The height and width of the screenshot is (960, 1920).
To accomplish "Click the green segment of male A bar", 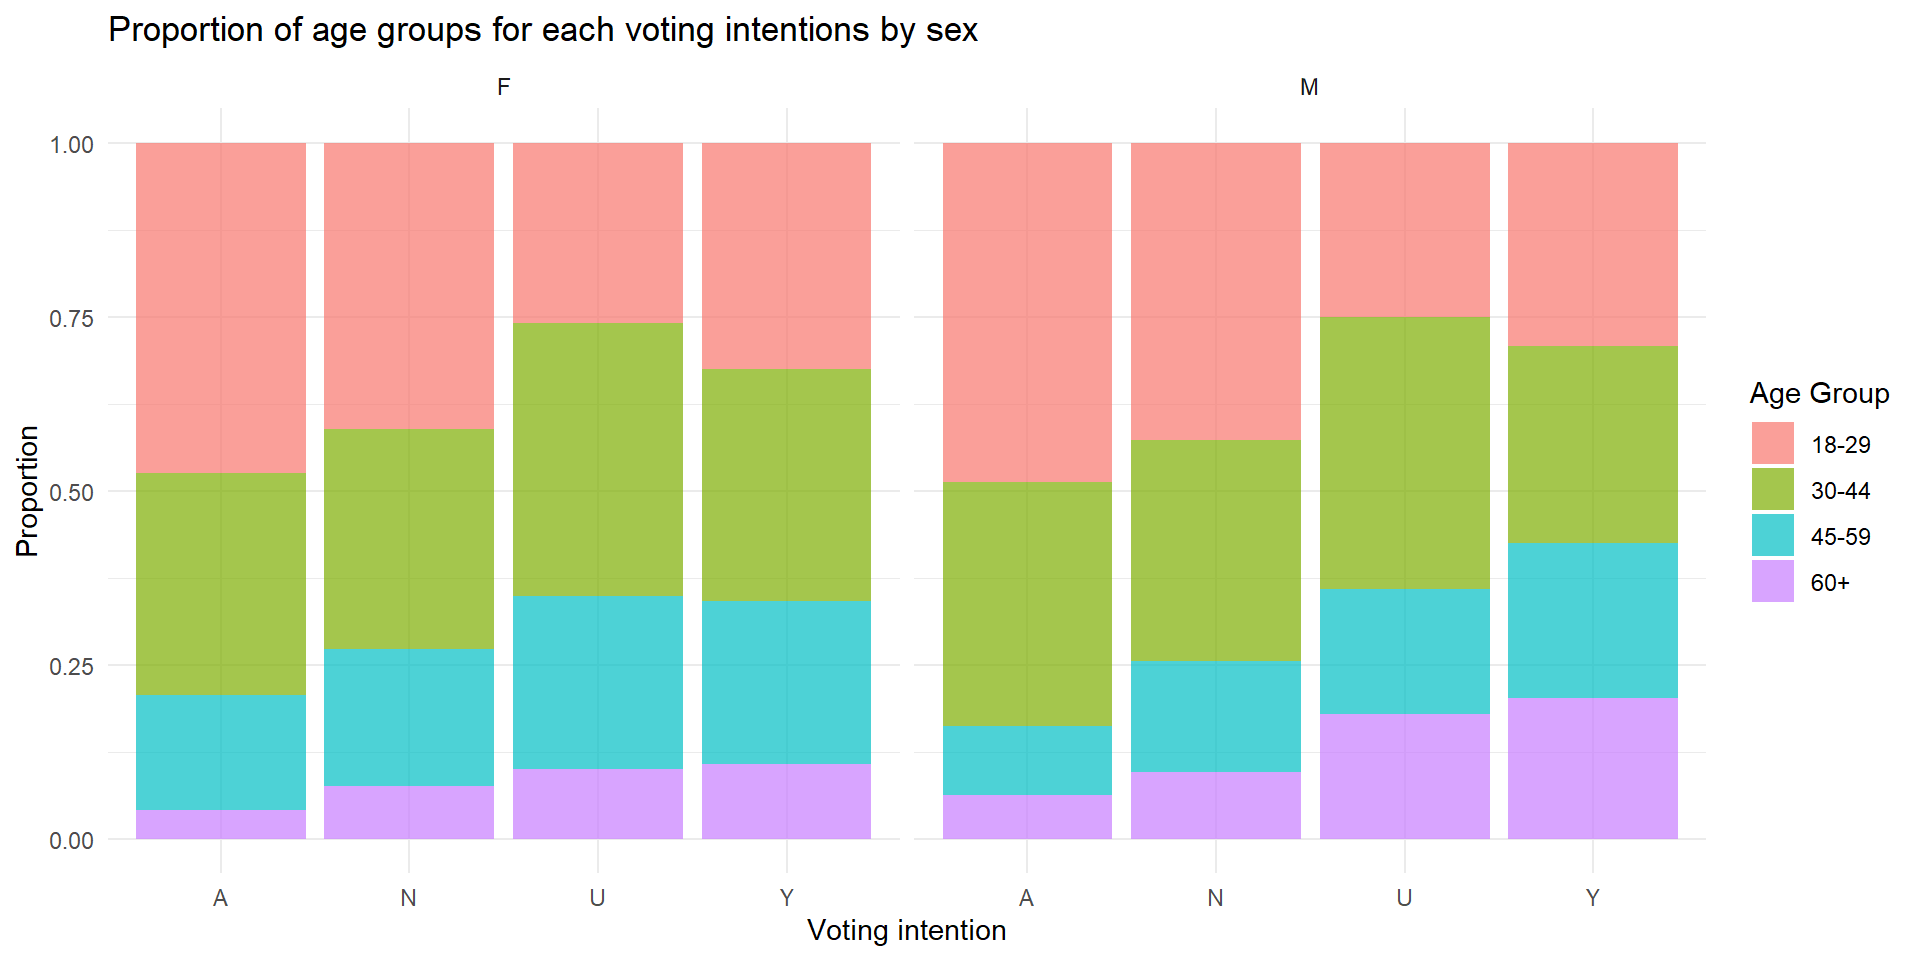I will point(1027,603).
